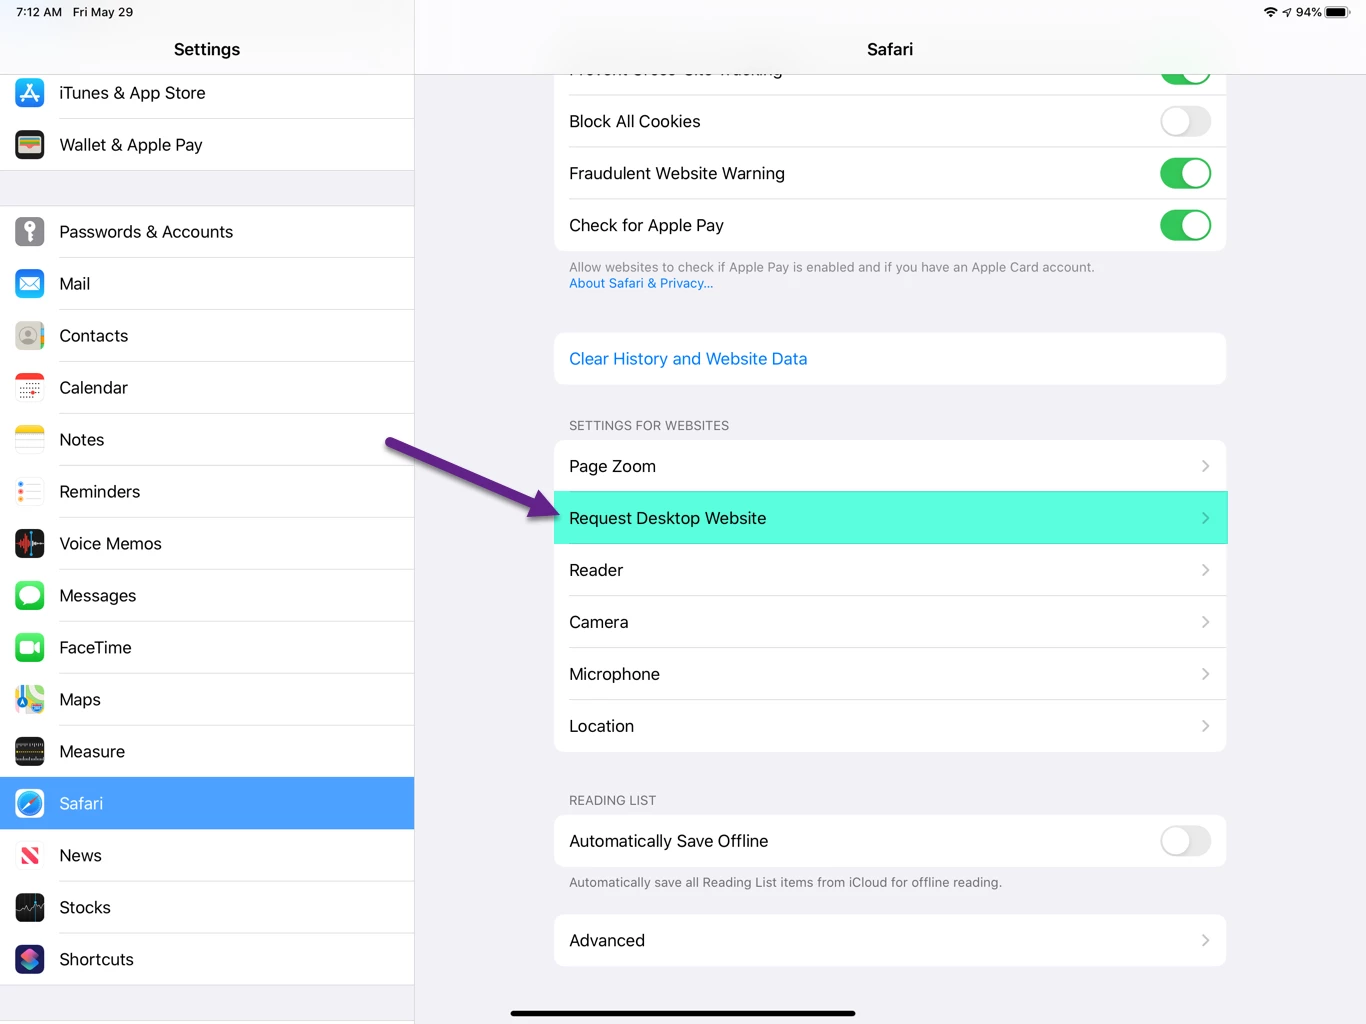1366x1024 pixels.
Task: Tap the clock showing 7:12 AM
Action: 39,12
